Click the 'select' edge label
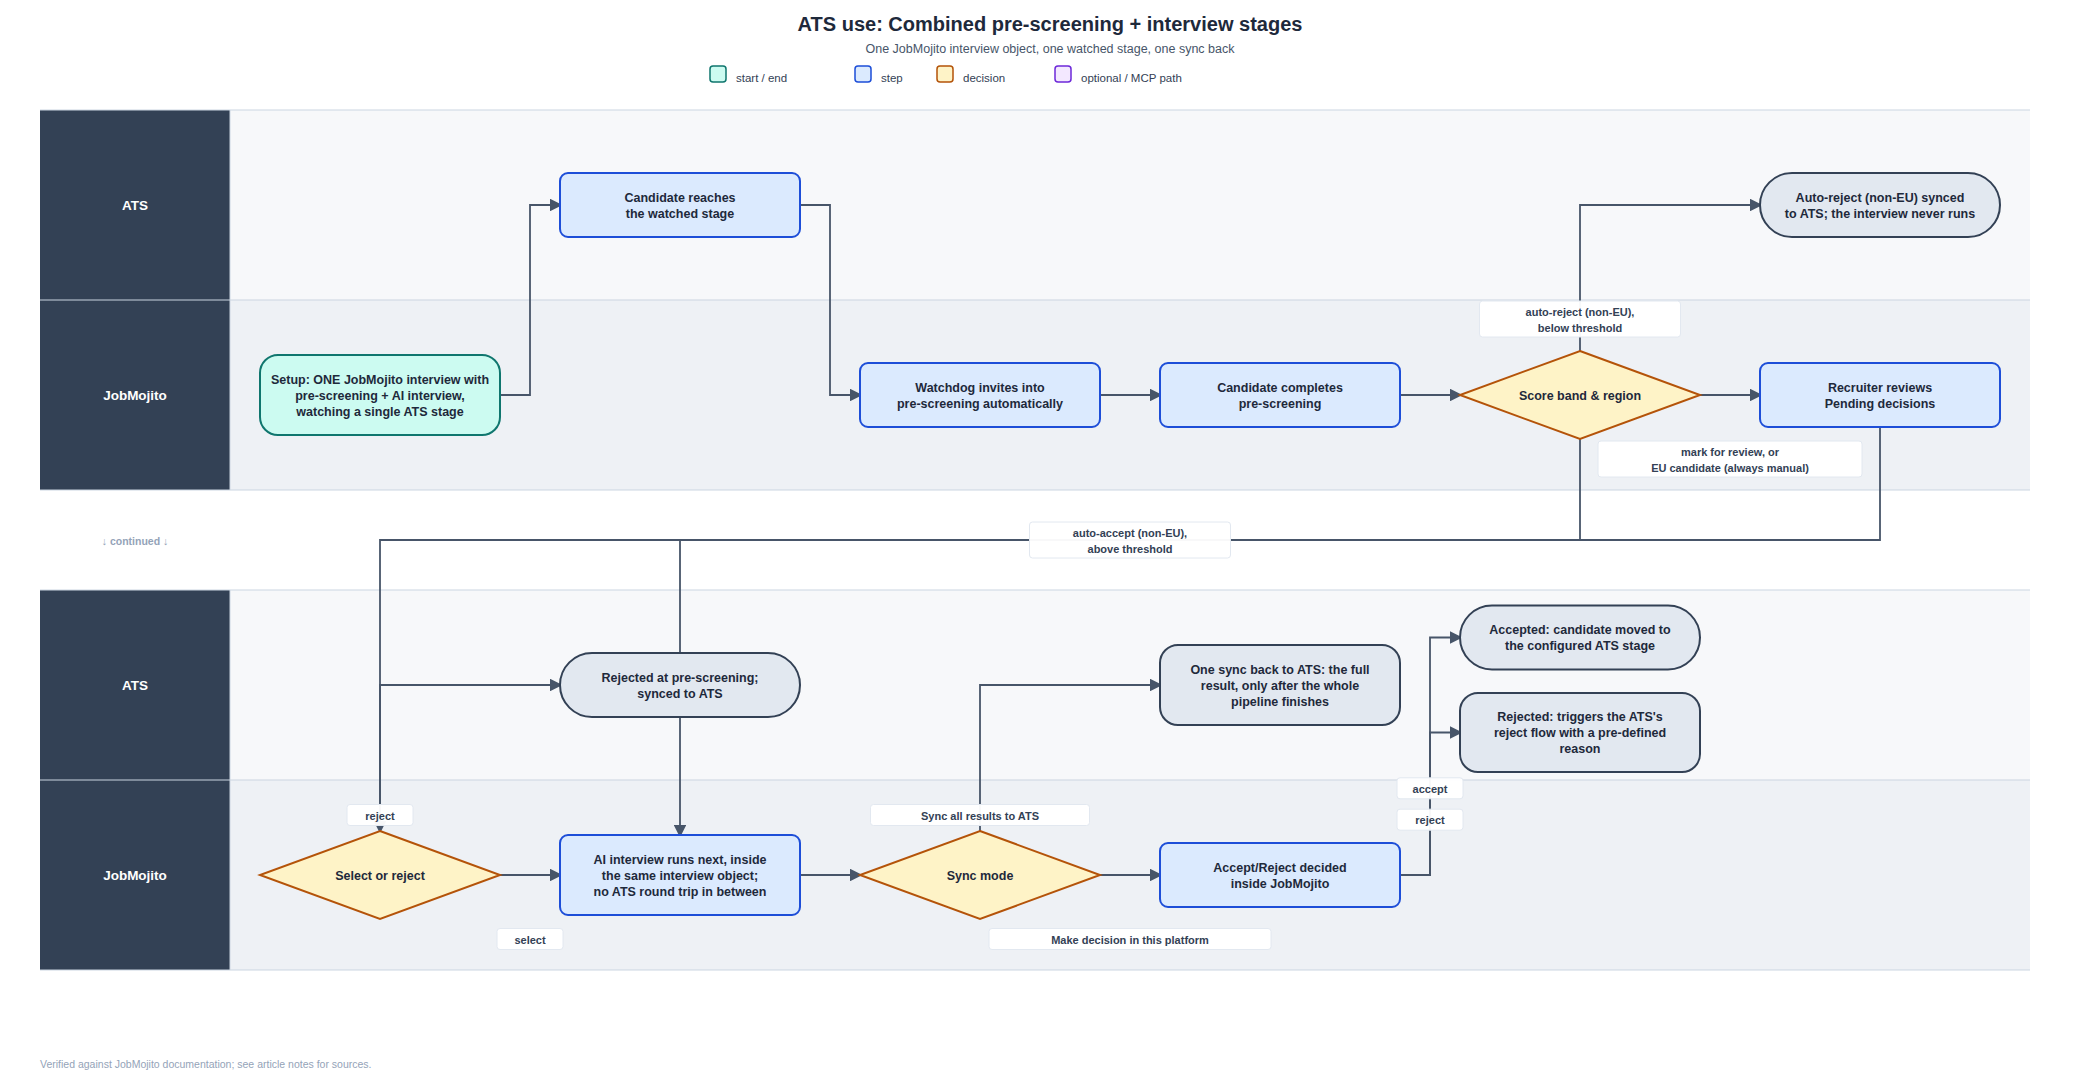This screenshot has width=2100, height=1080. [x=530, y=940]
